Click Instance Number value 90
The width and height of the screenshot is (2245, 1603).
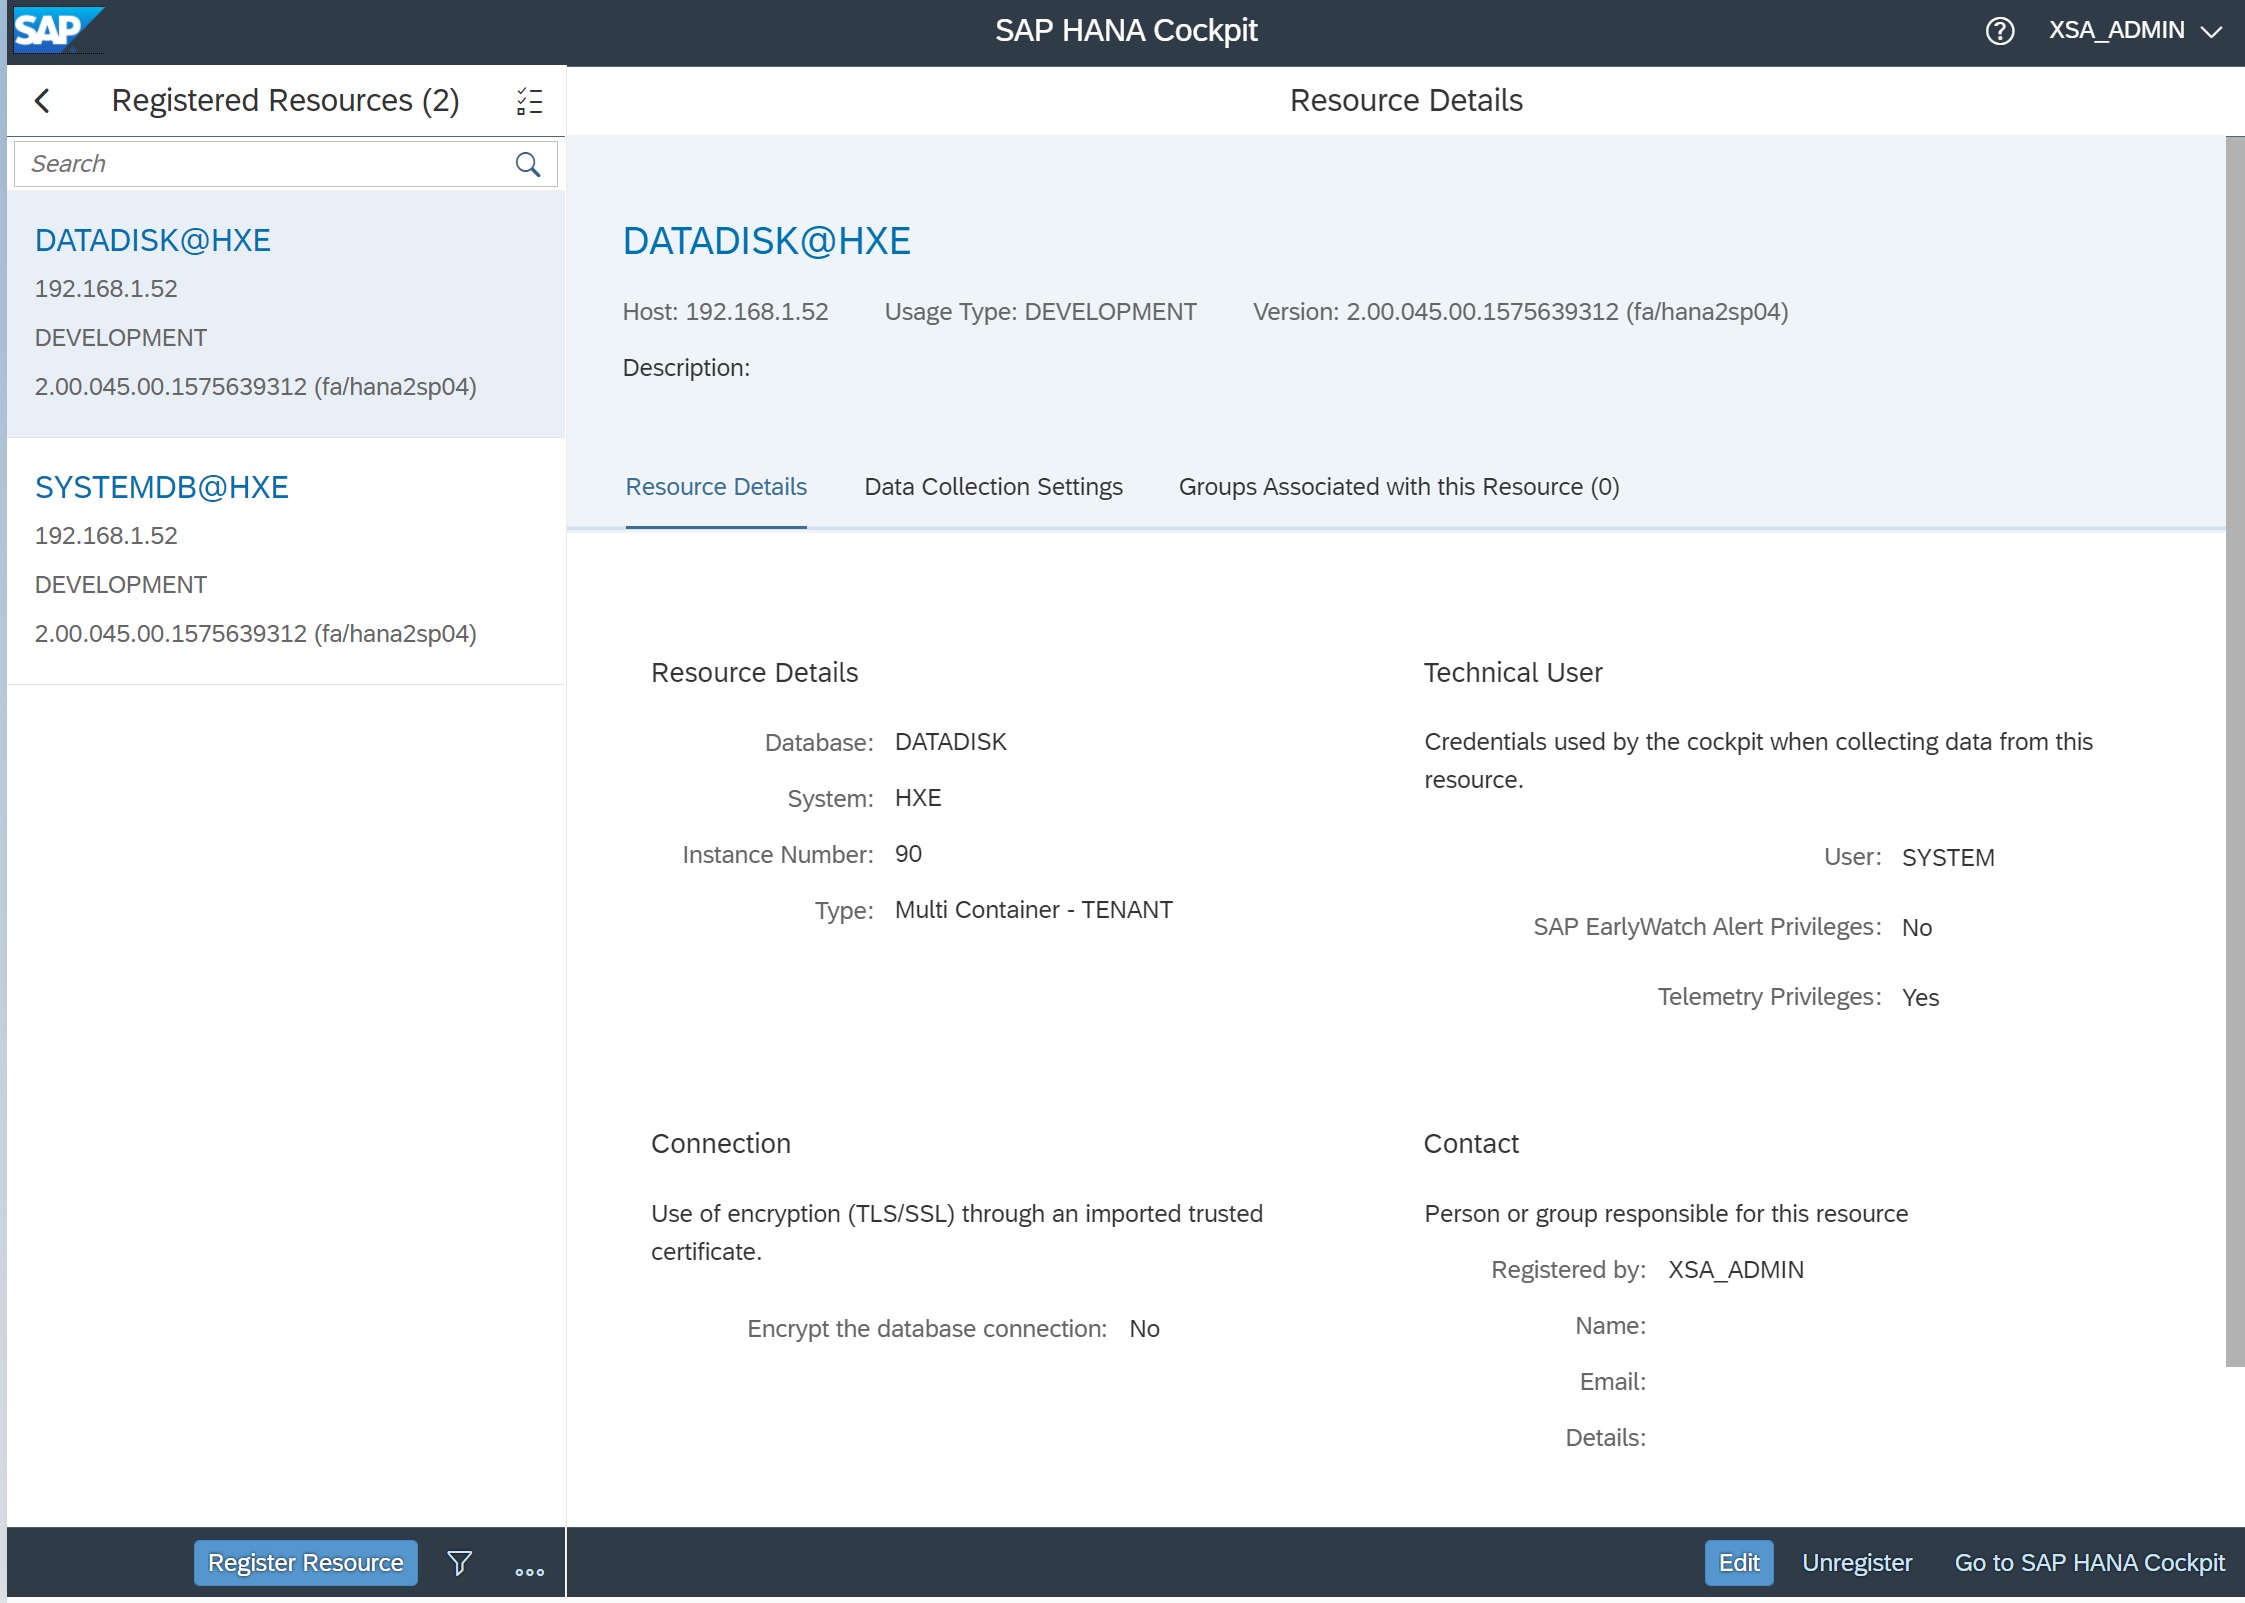pyautogui.click(x=908, y=854)
